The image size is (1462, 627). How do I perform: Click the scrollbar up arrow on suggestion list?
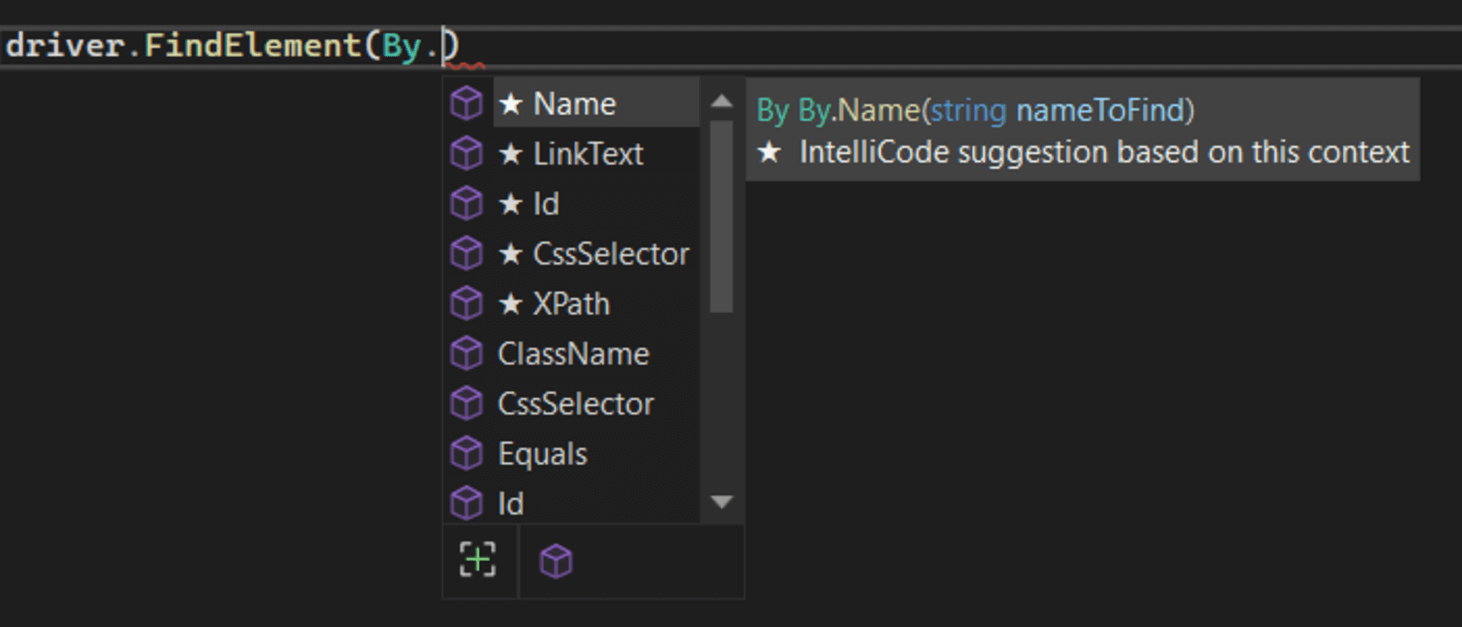(x=721, y=100)
